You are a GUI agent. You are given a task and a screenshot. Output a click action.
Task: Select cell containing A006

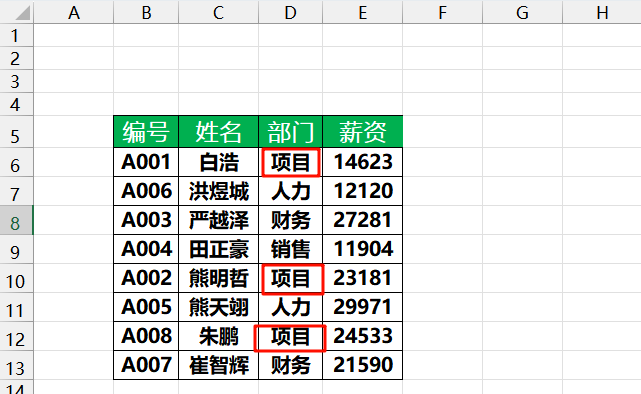(x=146, y=191)
